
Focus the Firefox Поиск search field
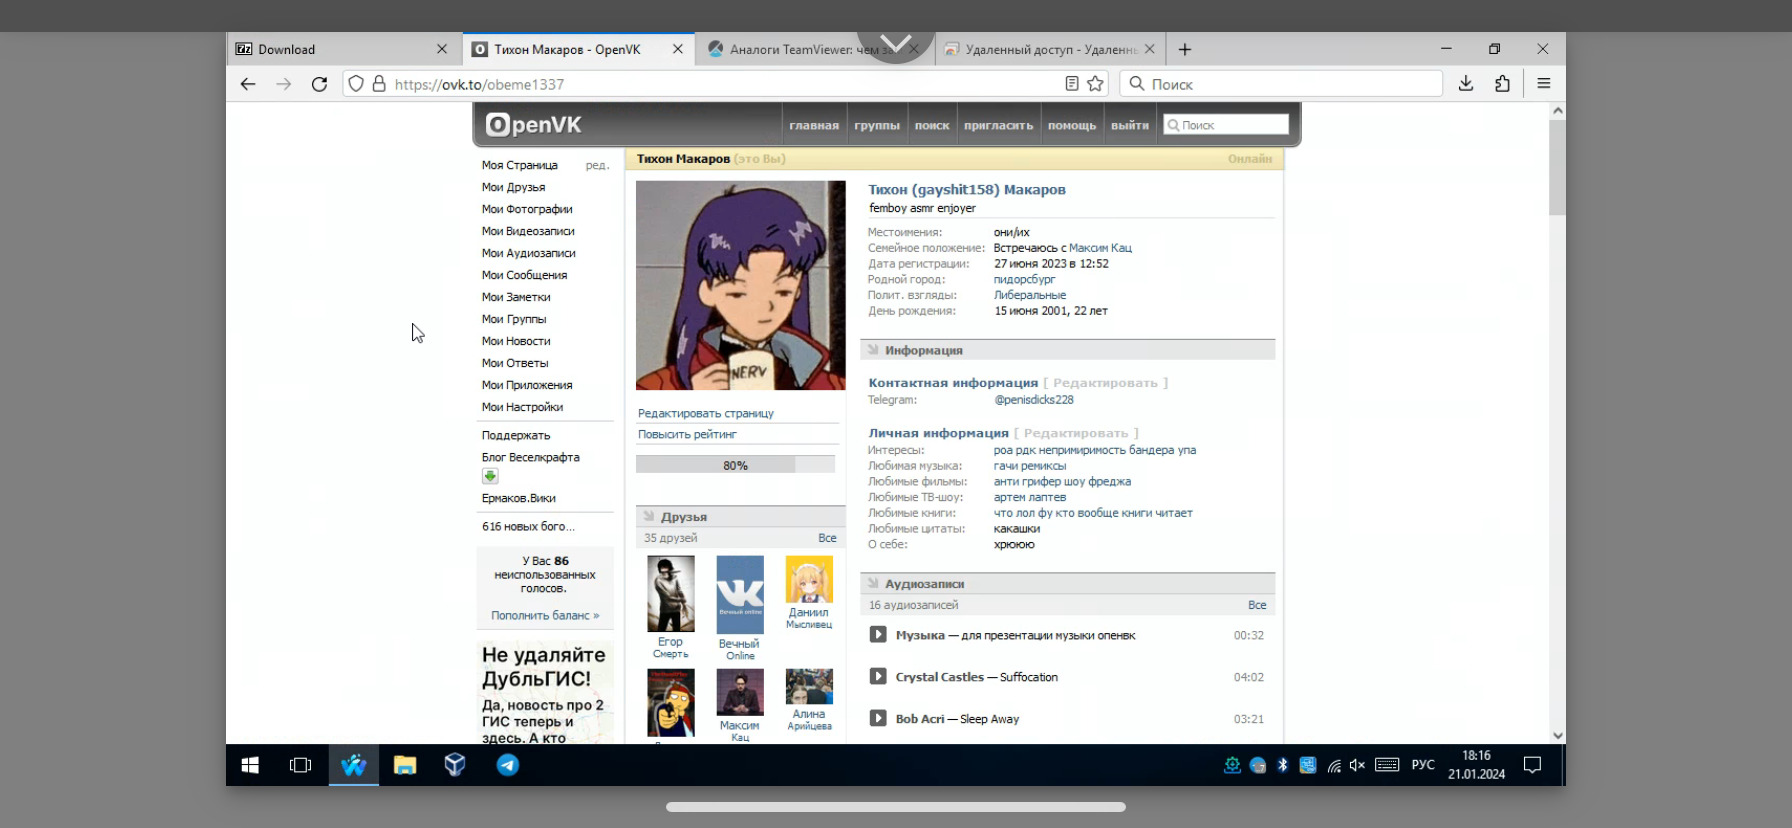click(x=1281, y=84)
